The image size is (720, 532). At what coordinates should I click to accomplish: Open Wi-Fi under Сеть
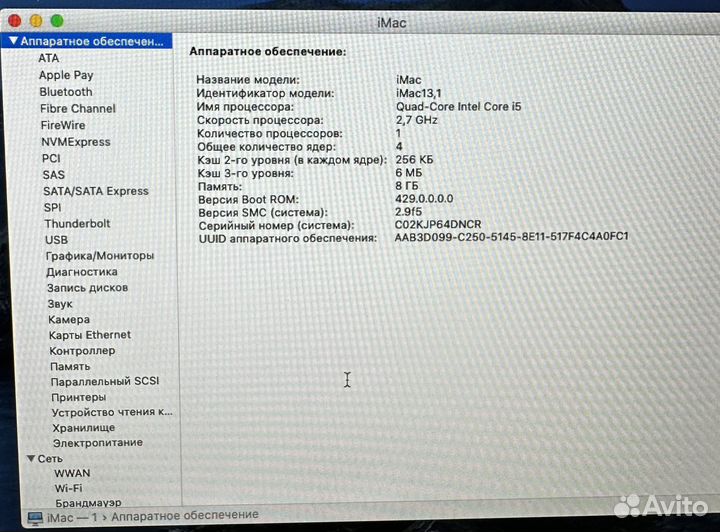click(x=68, y=488)
